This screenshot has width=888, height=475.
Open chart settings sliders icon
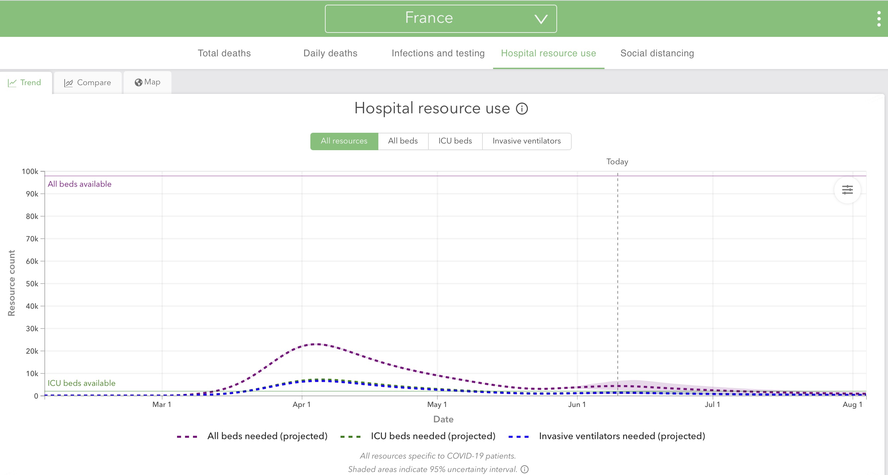[847, 190]
